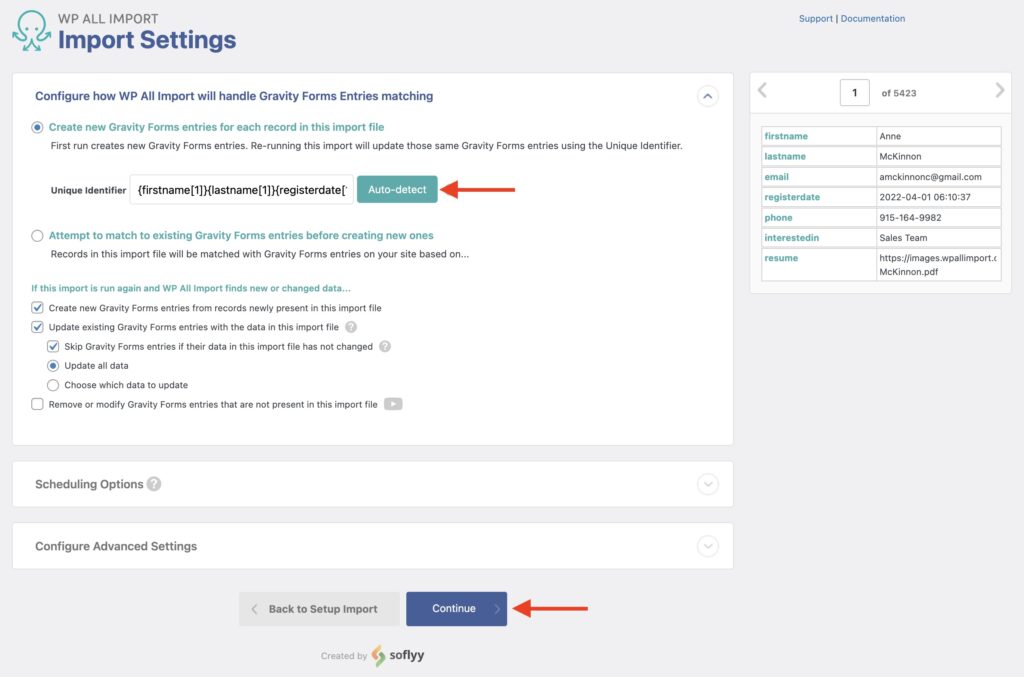Viewport: 1024px width, 677px height.
Task: Open help icon beside Skip Gravity Forms entries option
Action: click(385, 347)
